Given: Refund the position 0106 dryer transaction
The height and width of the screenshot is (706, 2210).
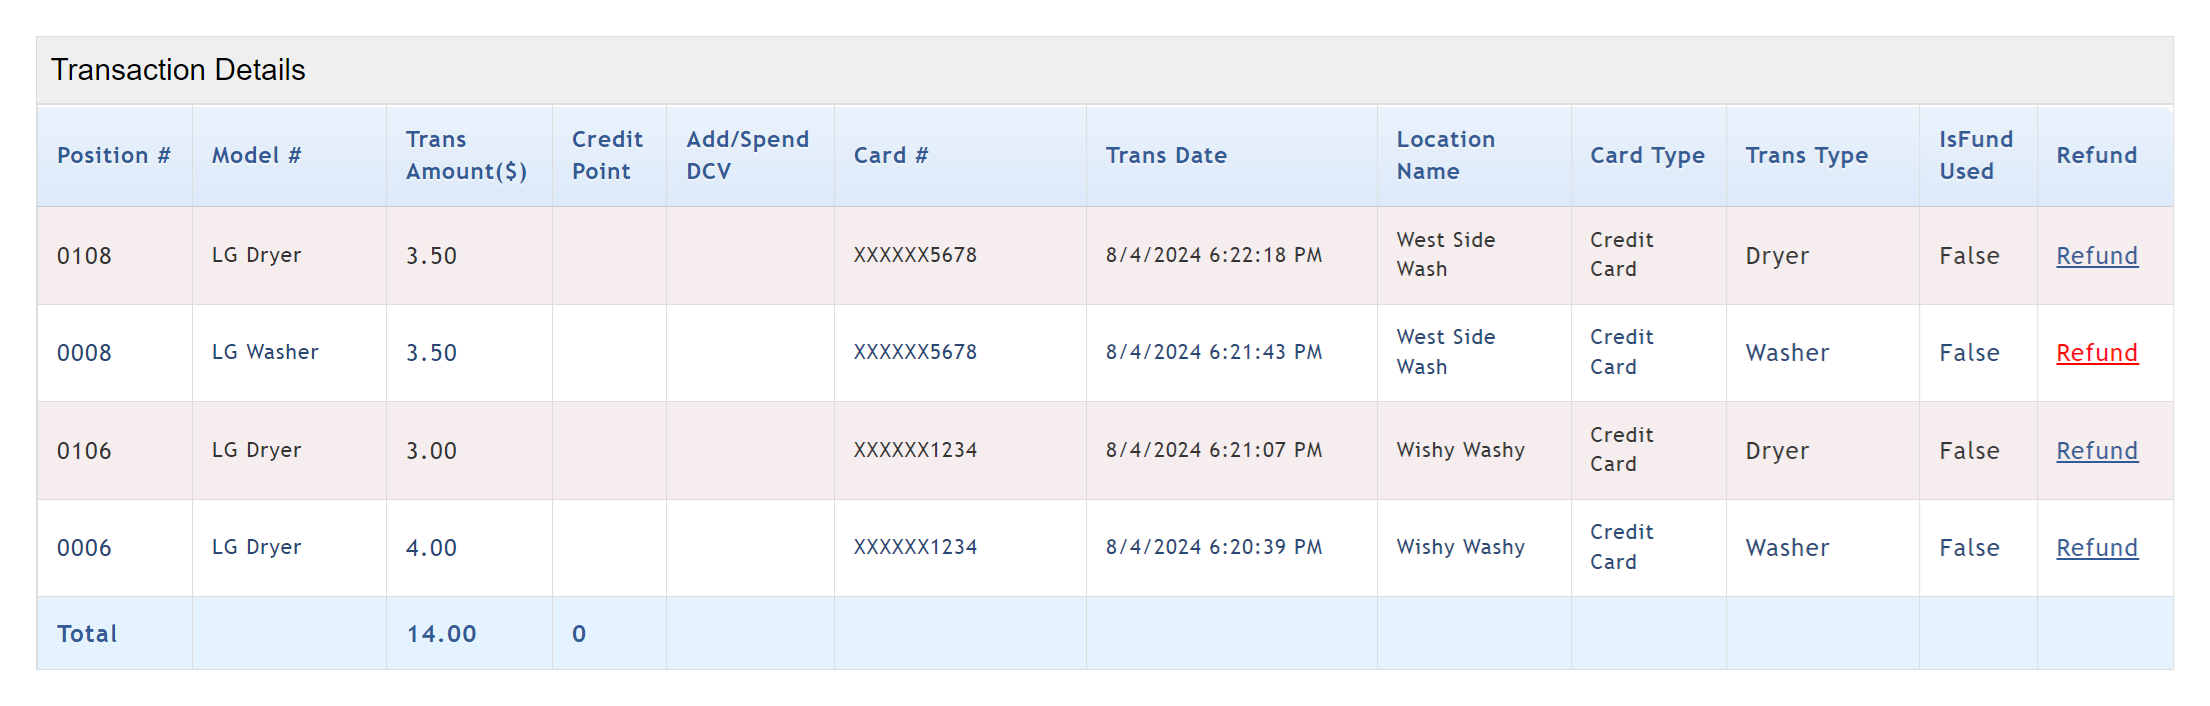Looking at the screenshot, I should (2096, 451).
